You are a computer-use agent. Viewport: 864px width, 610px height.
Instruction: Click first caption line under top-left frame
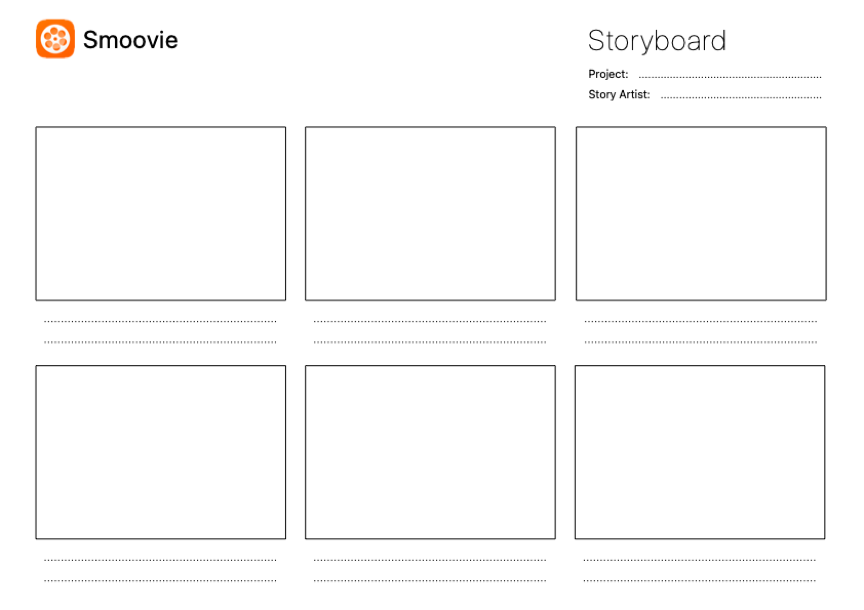point(160,321)
